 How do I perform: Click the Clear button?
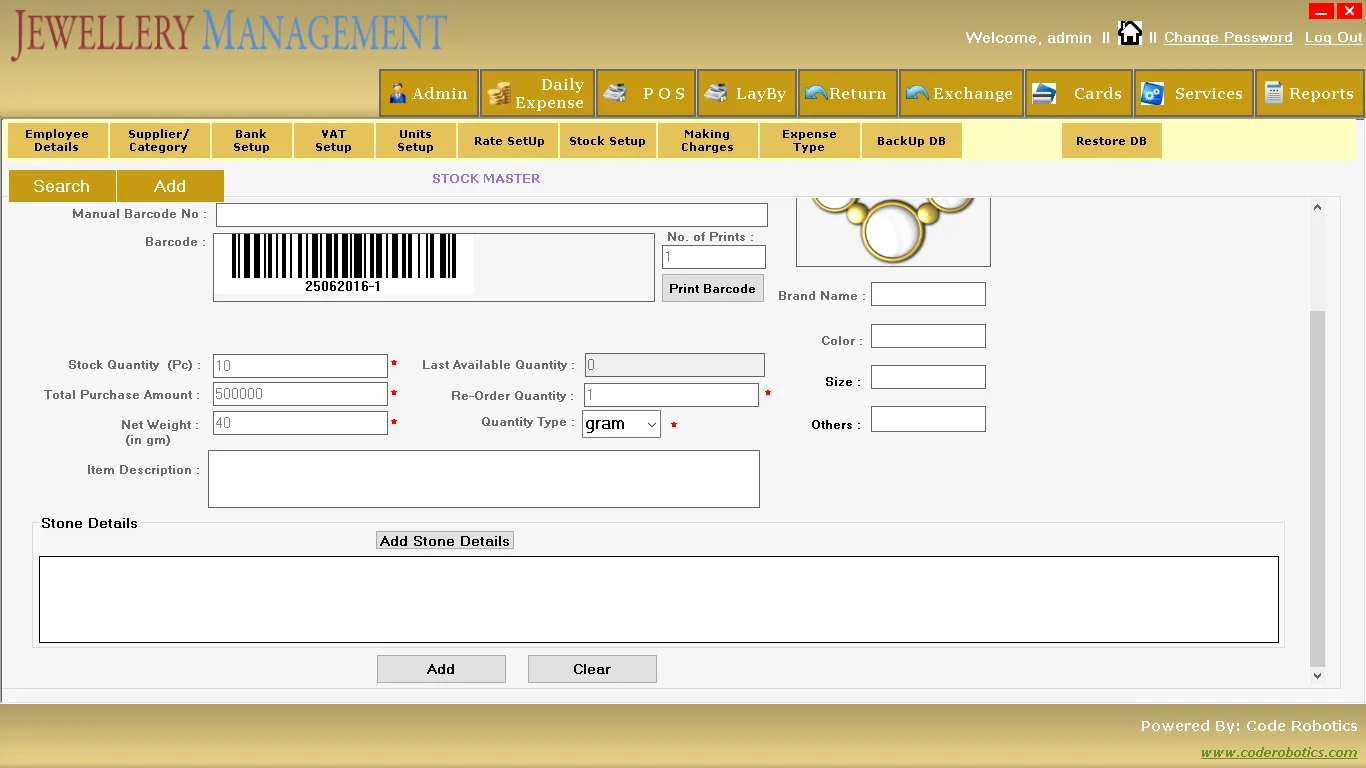(x=592, y=669)
